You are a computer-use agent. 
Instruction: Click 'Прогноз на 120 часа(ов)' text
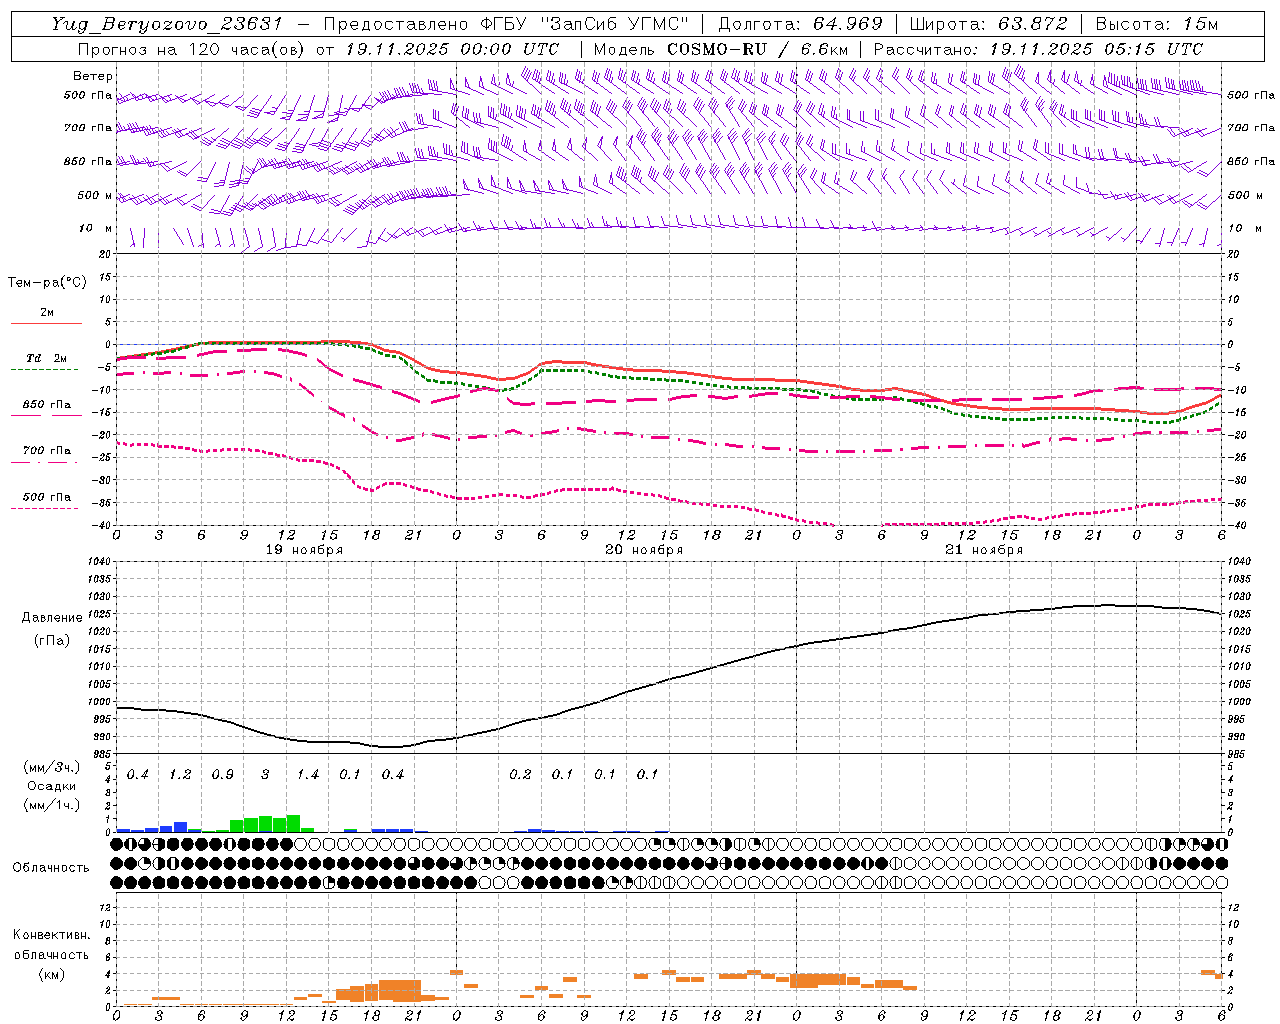tap(192, 49)
